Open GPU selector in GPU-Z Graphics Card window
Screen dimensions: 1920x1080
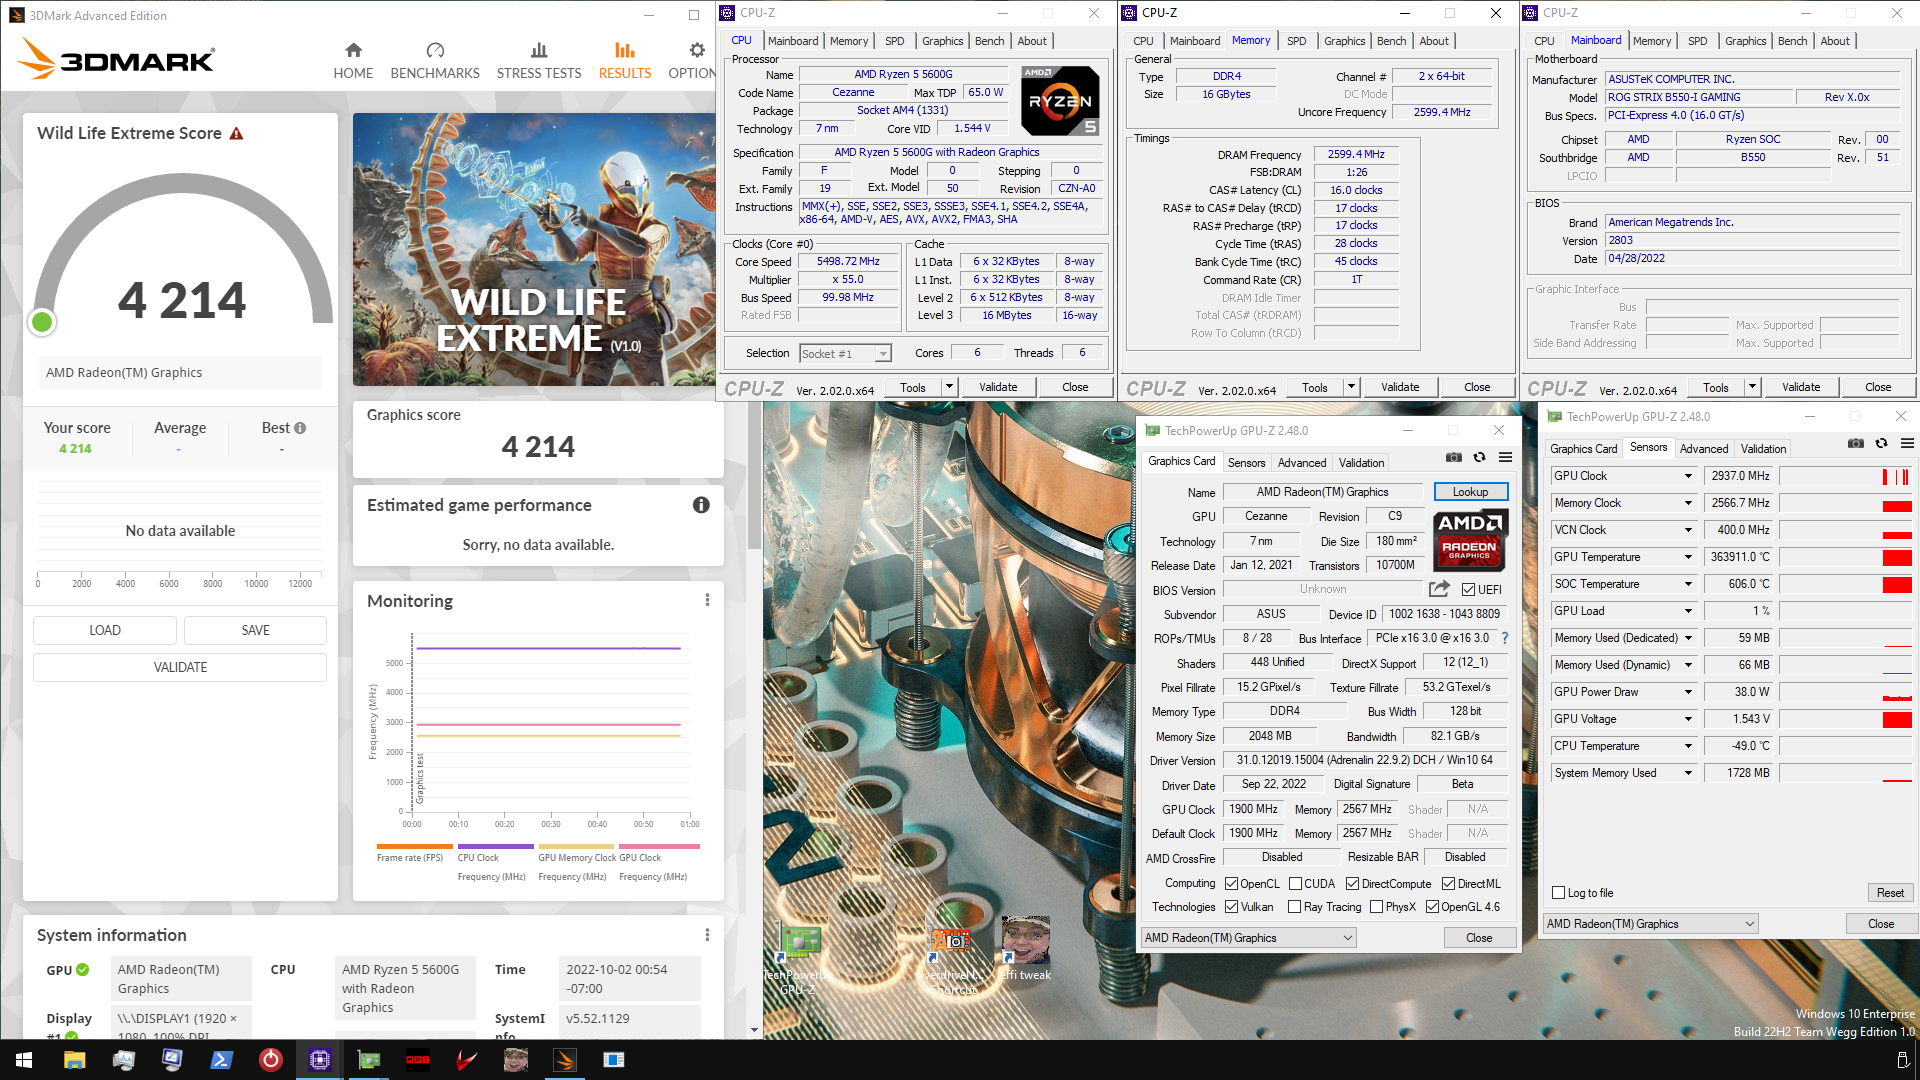point(1249,938)
